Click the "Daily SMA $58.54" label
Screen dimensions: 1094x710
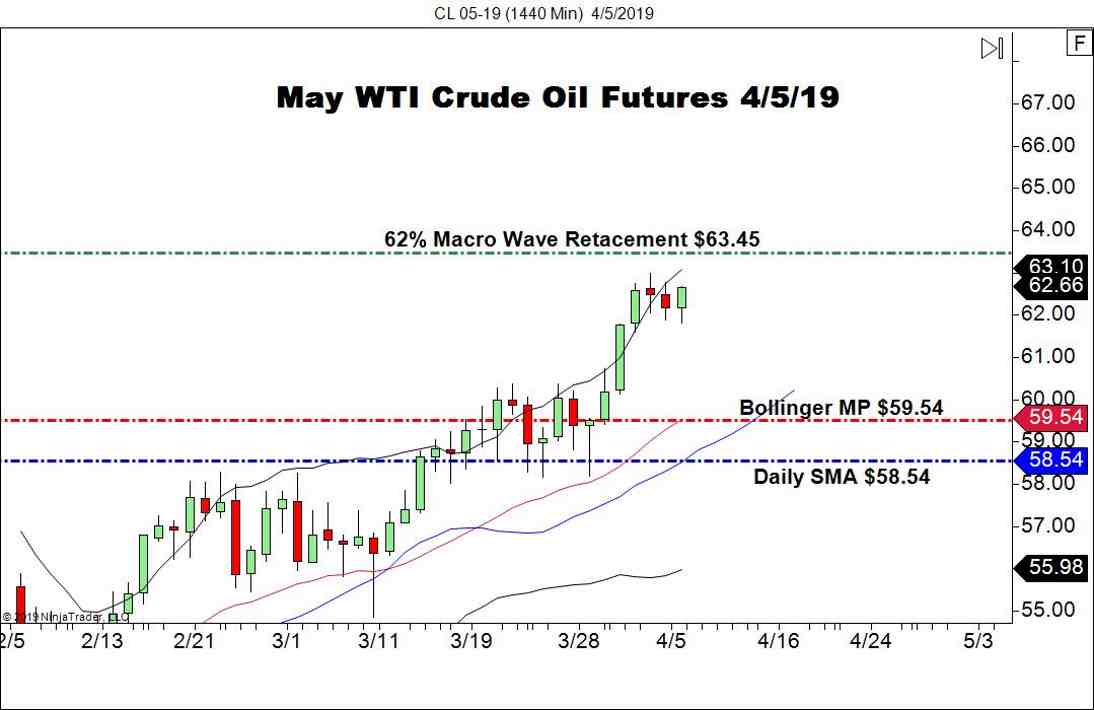point(840,477)
